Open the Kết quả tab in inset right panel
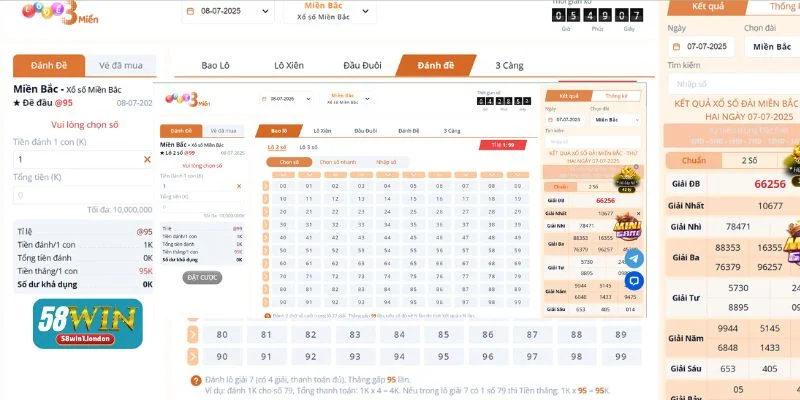This screenshot has width=800, height=400. click(569, 96)
